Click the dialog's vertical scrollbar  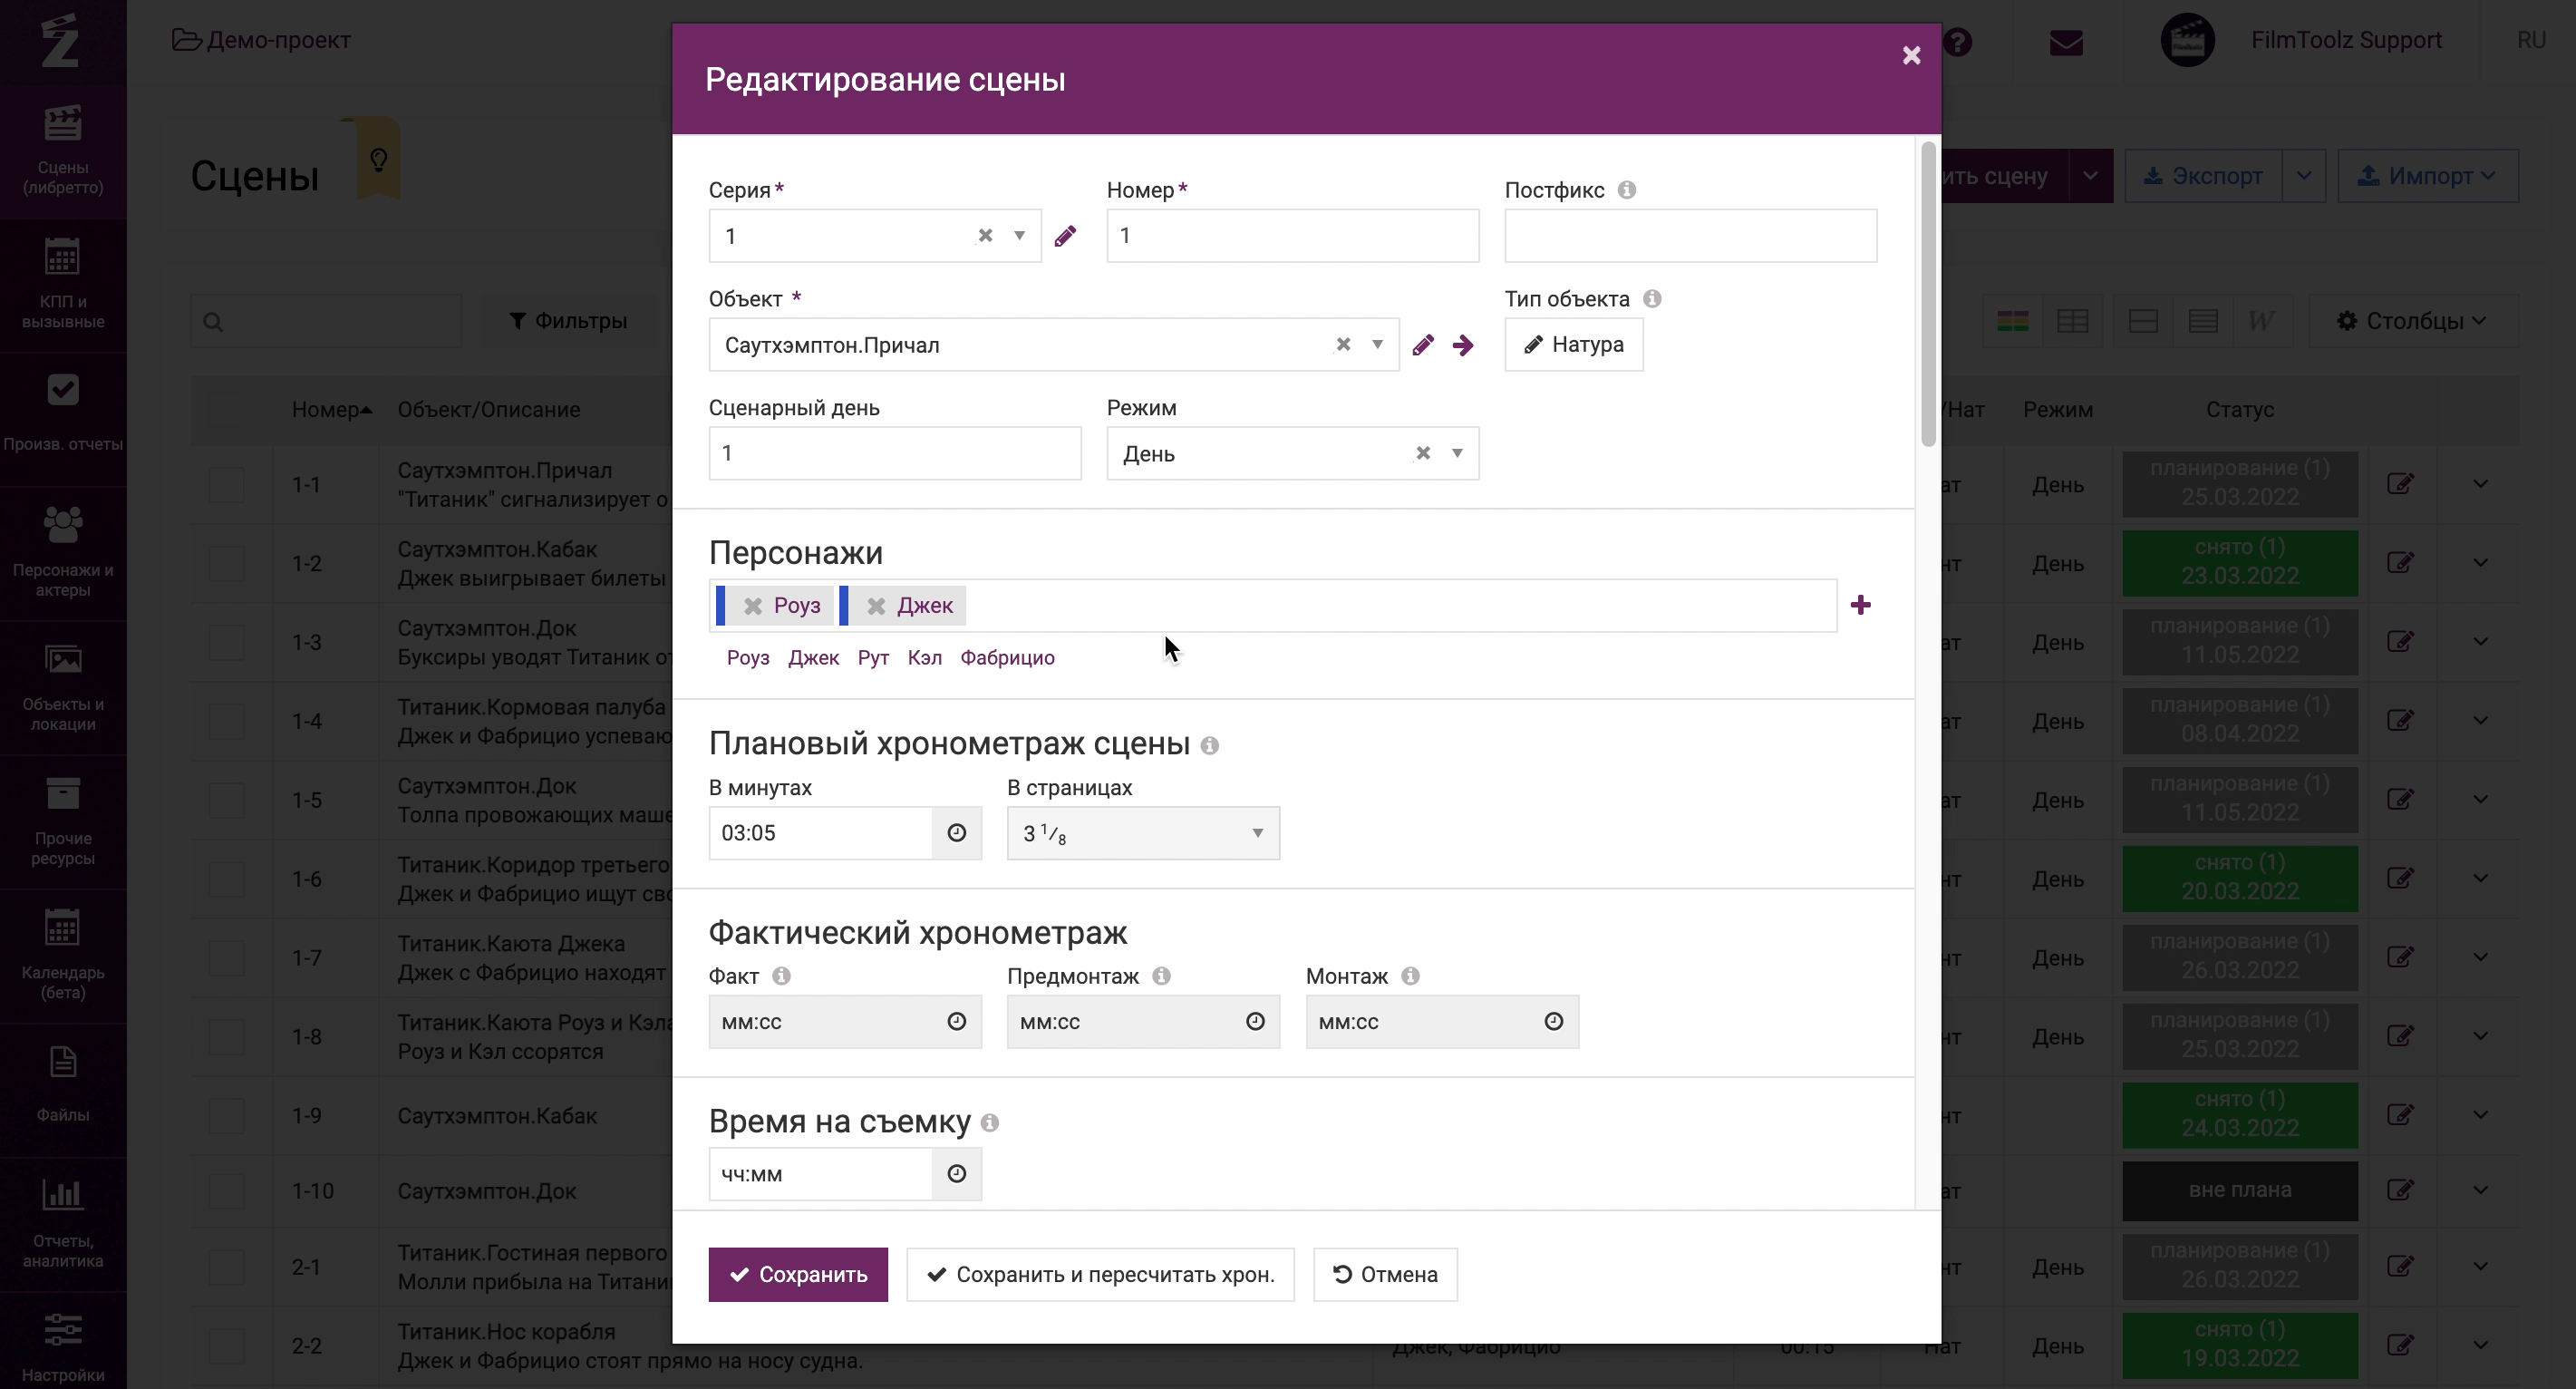[x=1928, y=295]
